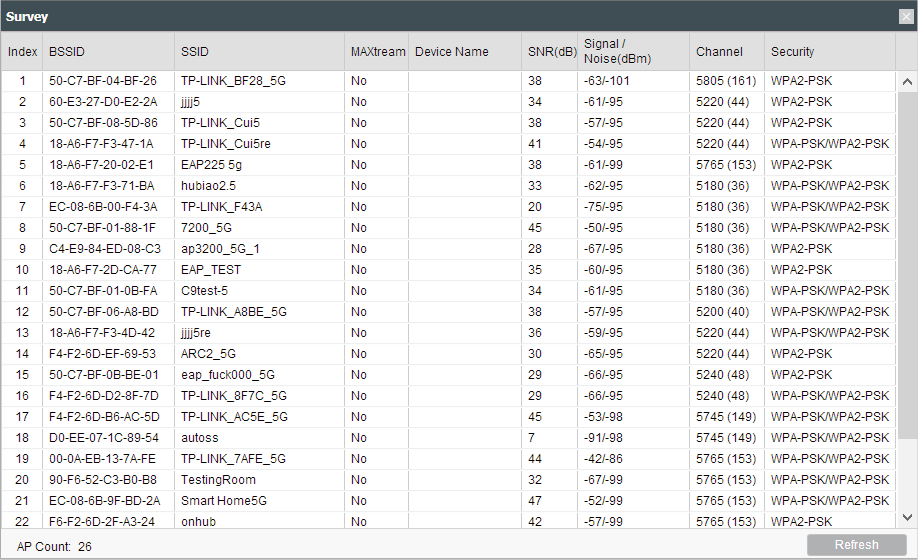This screenshot has height=560, width=918.
Task: Click BSSID D0-EE-07-1C-89-54
Action: 104,438
